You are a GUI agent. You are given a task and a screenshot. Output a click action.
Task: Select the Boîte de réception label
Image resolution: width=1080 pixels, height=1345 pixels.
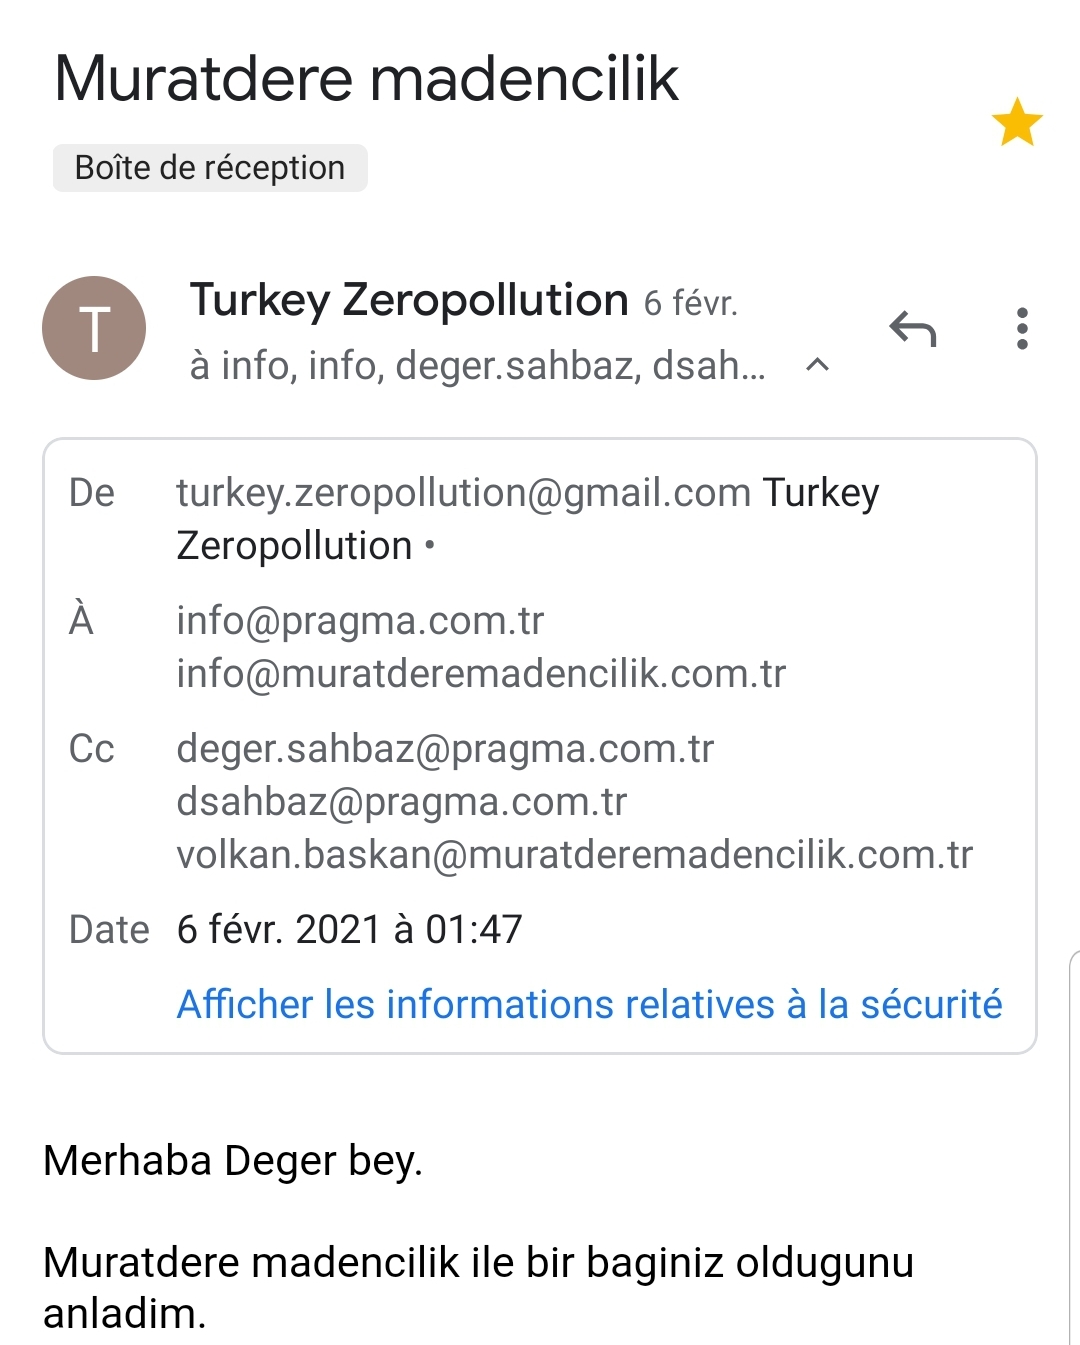click(210, 168)
